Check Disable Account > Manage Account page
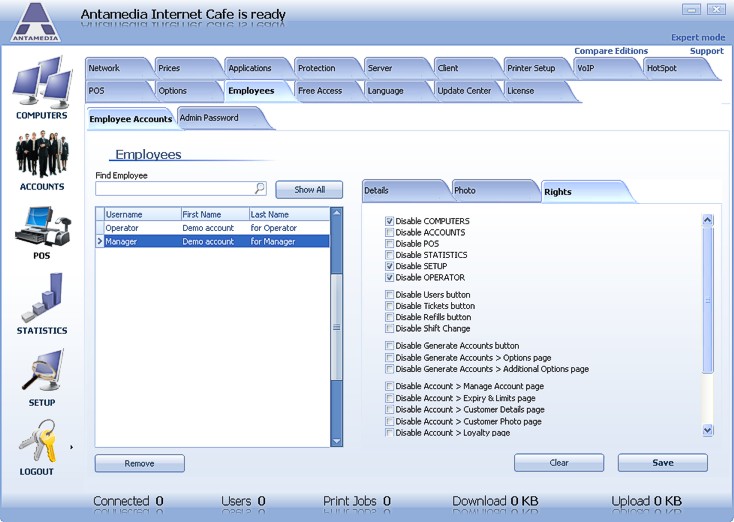Image resolution: width=734 pixels, height=522 pixels. [x=389, y=386]
